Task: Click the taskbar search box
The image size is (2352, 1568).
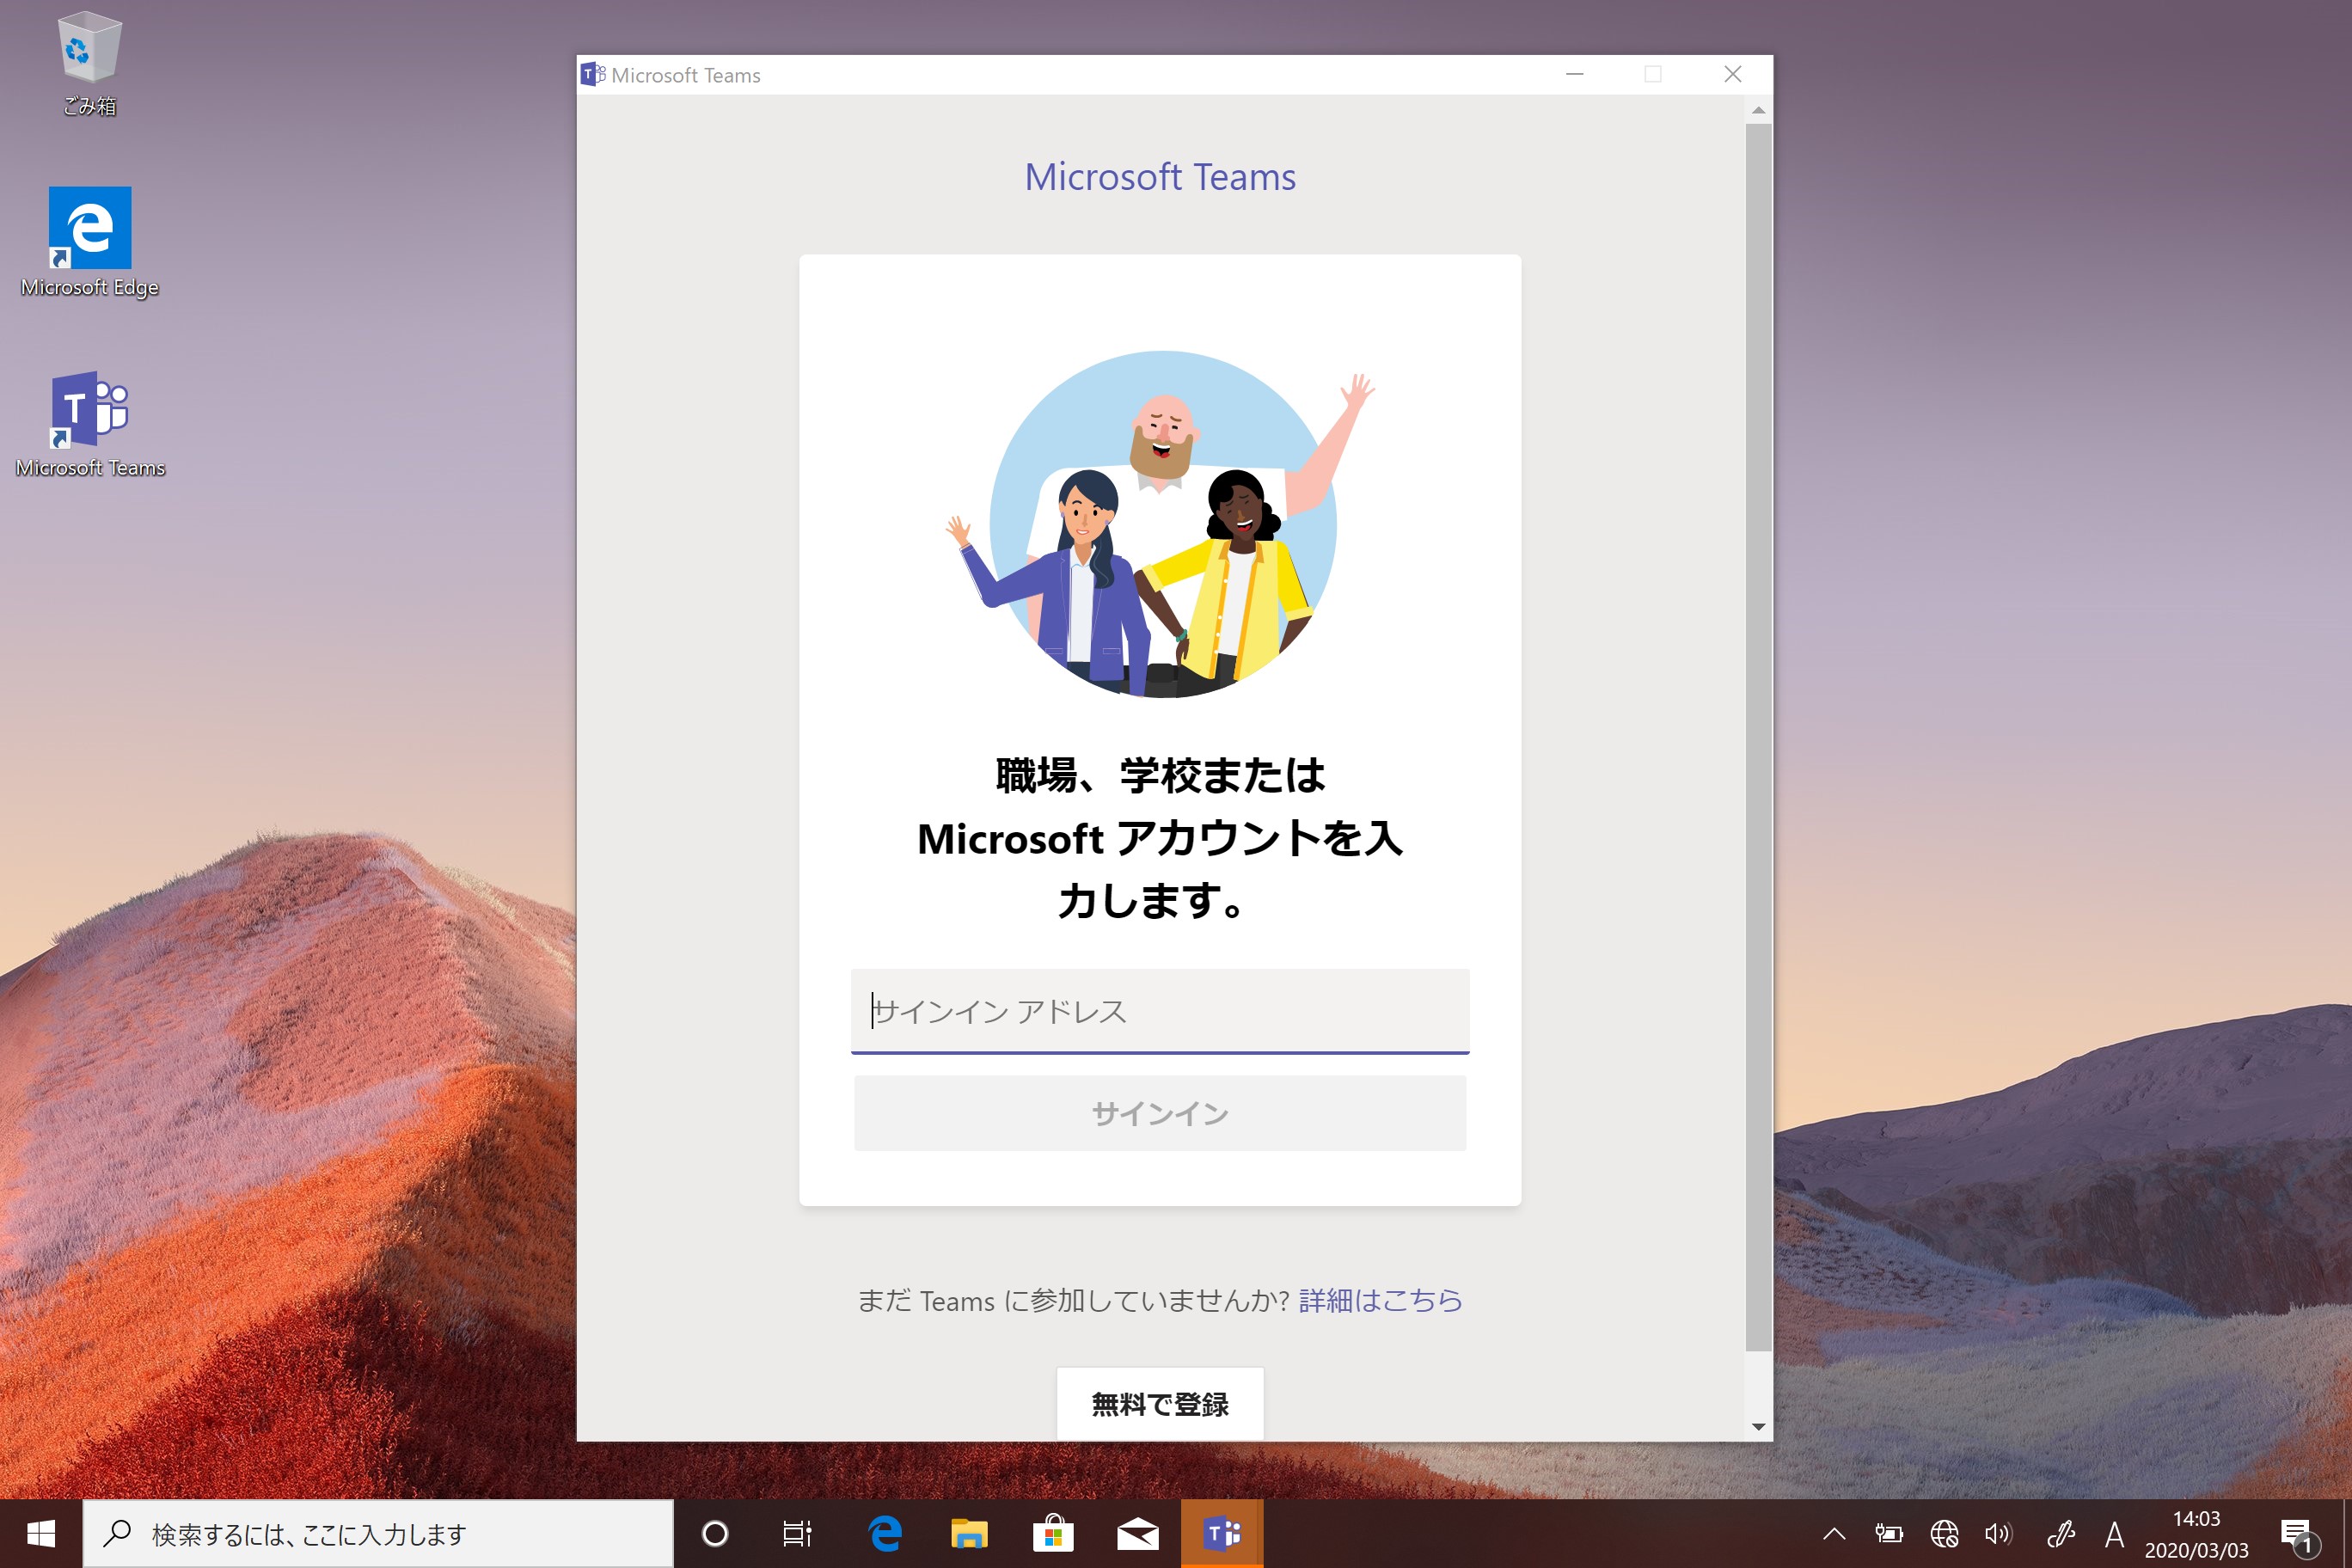Action: [378, 1533]
